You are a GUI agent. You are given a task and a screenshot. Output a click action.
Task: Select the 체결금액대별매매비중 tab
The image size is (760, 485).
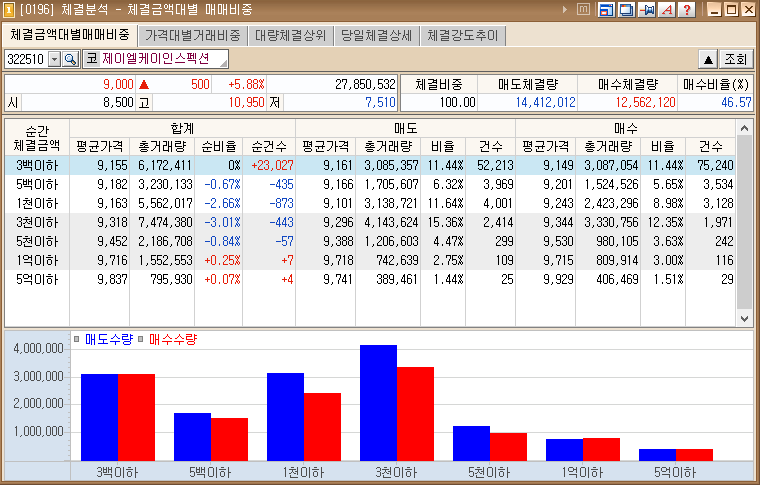point(70,35)
